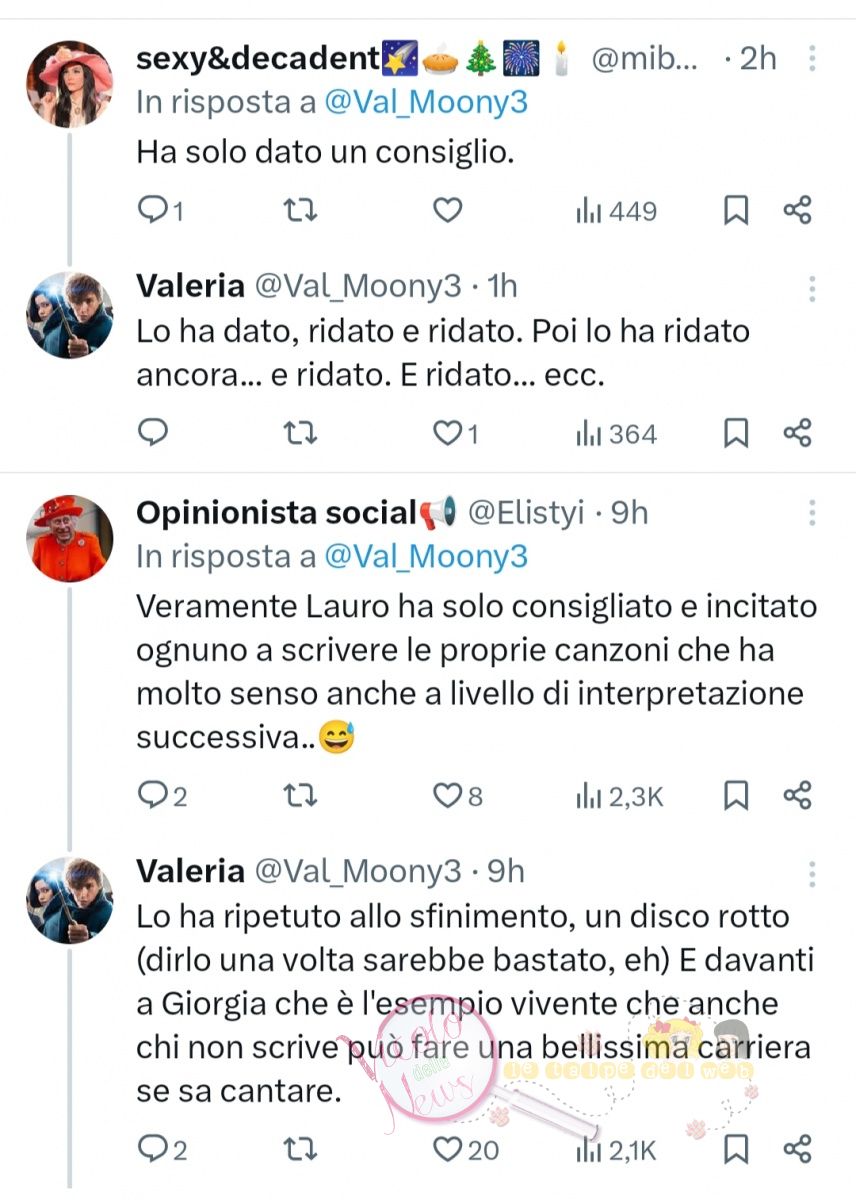
Task: View analytics showing 2,3K views
Action: tap(619, 795)
